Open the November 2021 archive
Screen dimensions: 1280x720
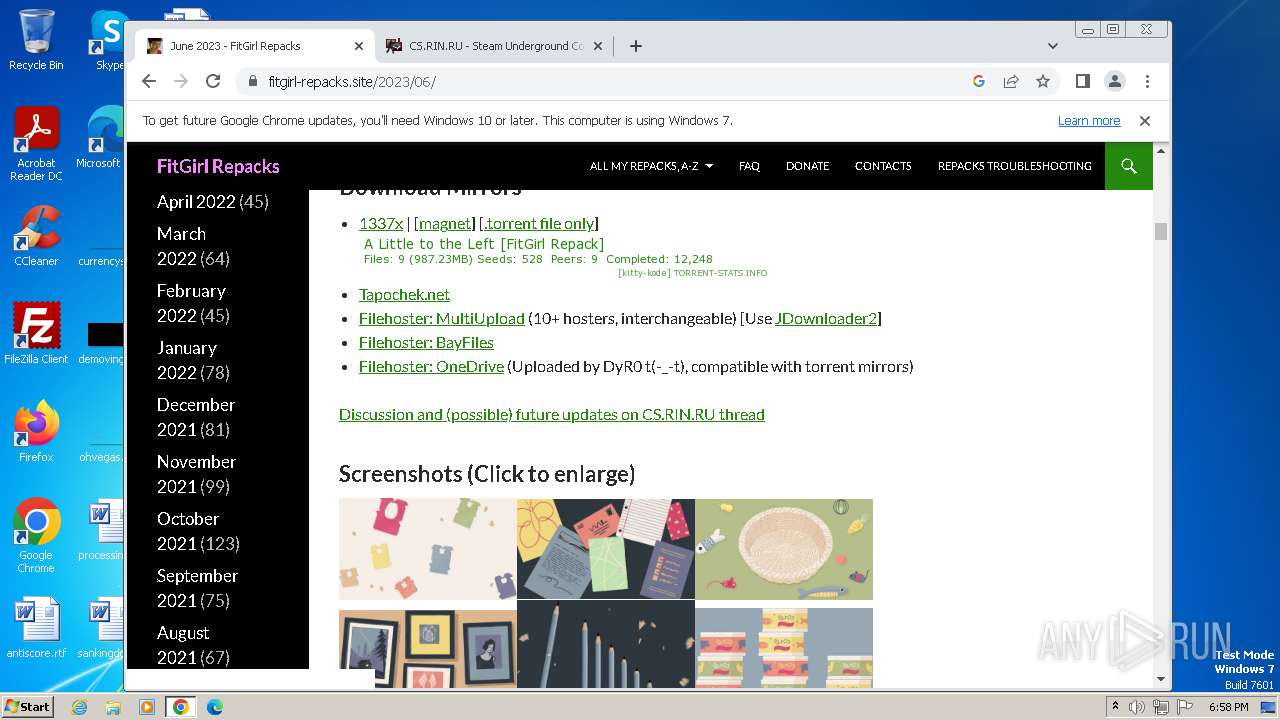196,474
